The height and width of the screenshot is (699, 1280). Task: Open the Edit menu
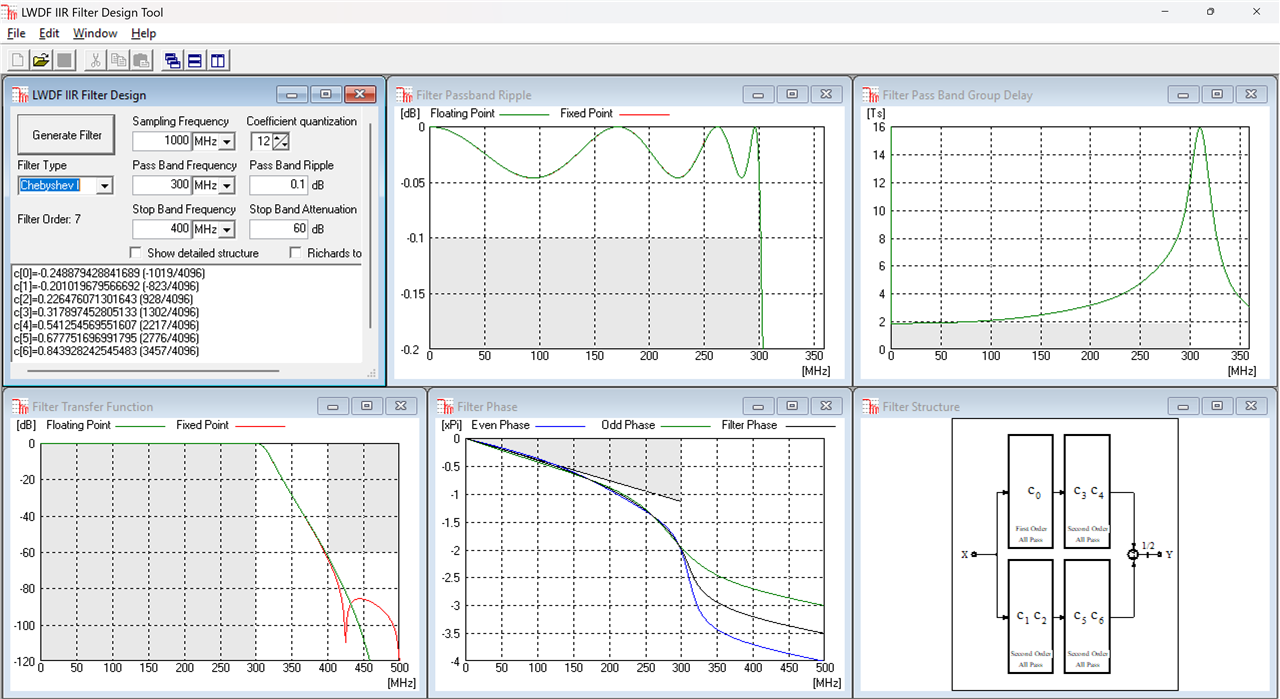pos(49,33)
